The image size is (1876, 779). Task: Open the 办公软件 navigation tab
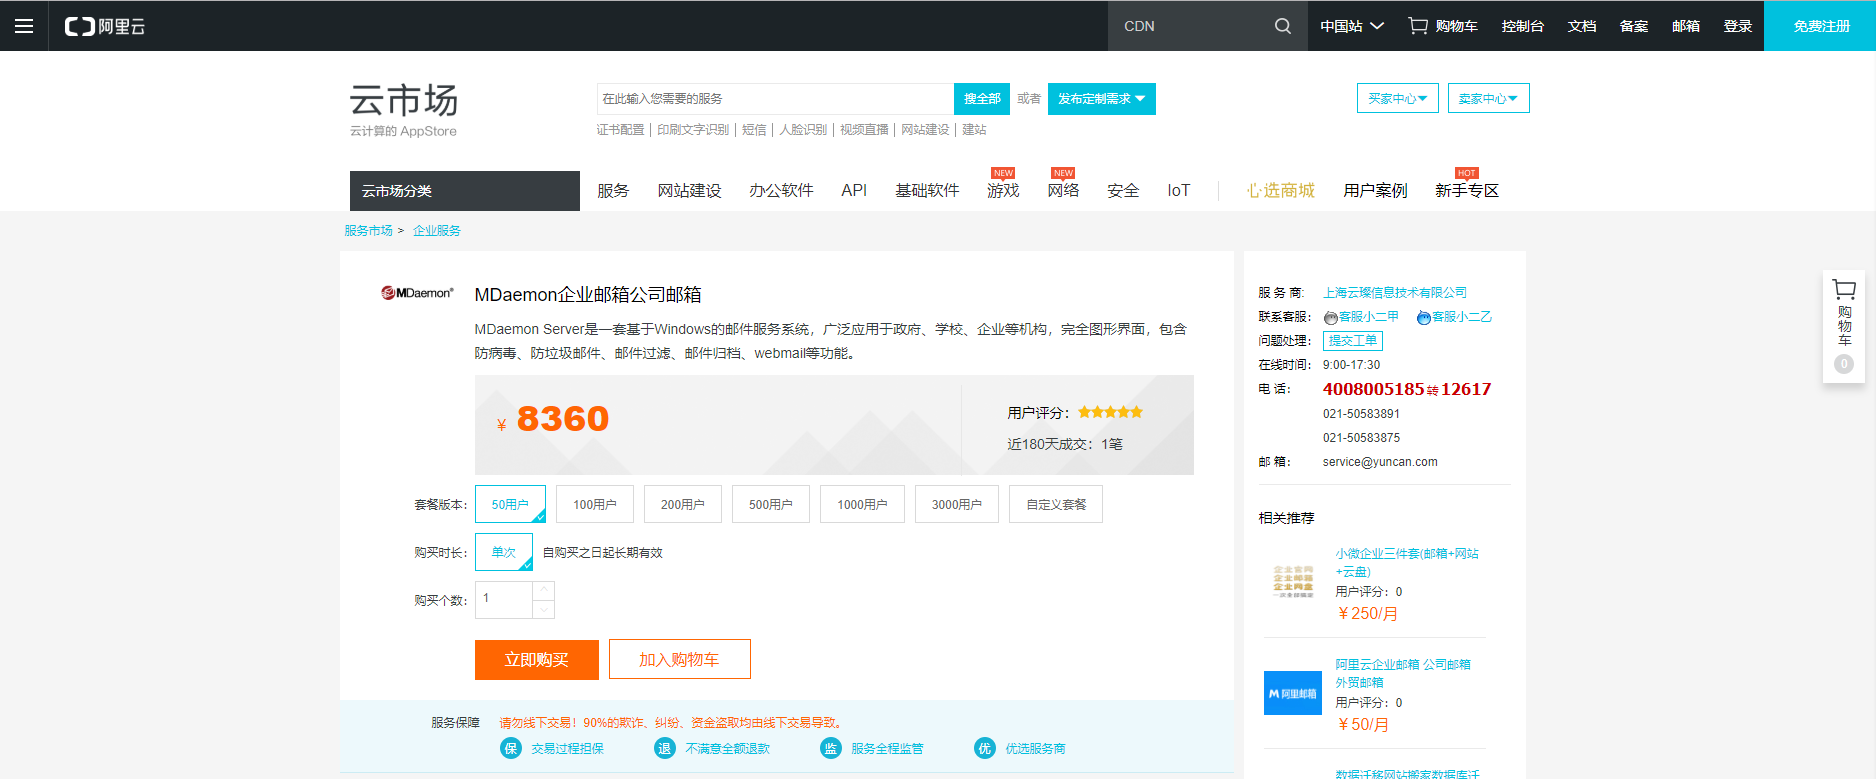click(x=781, y=190)
